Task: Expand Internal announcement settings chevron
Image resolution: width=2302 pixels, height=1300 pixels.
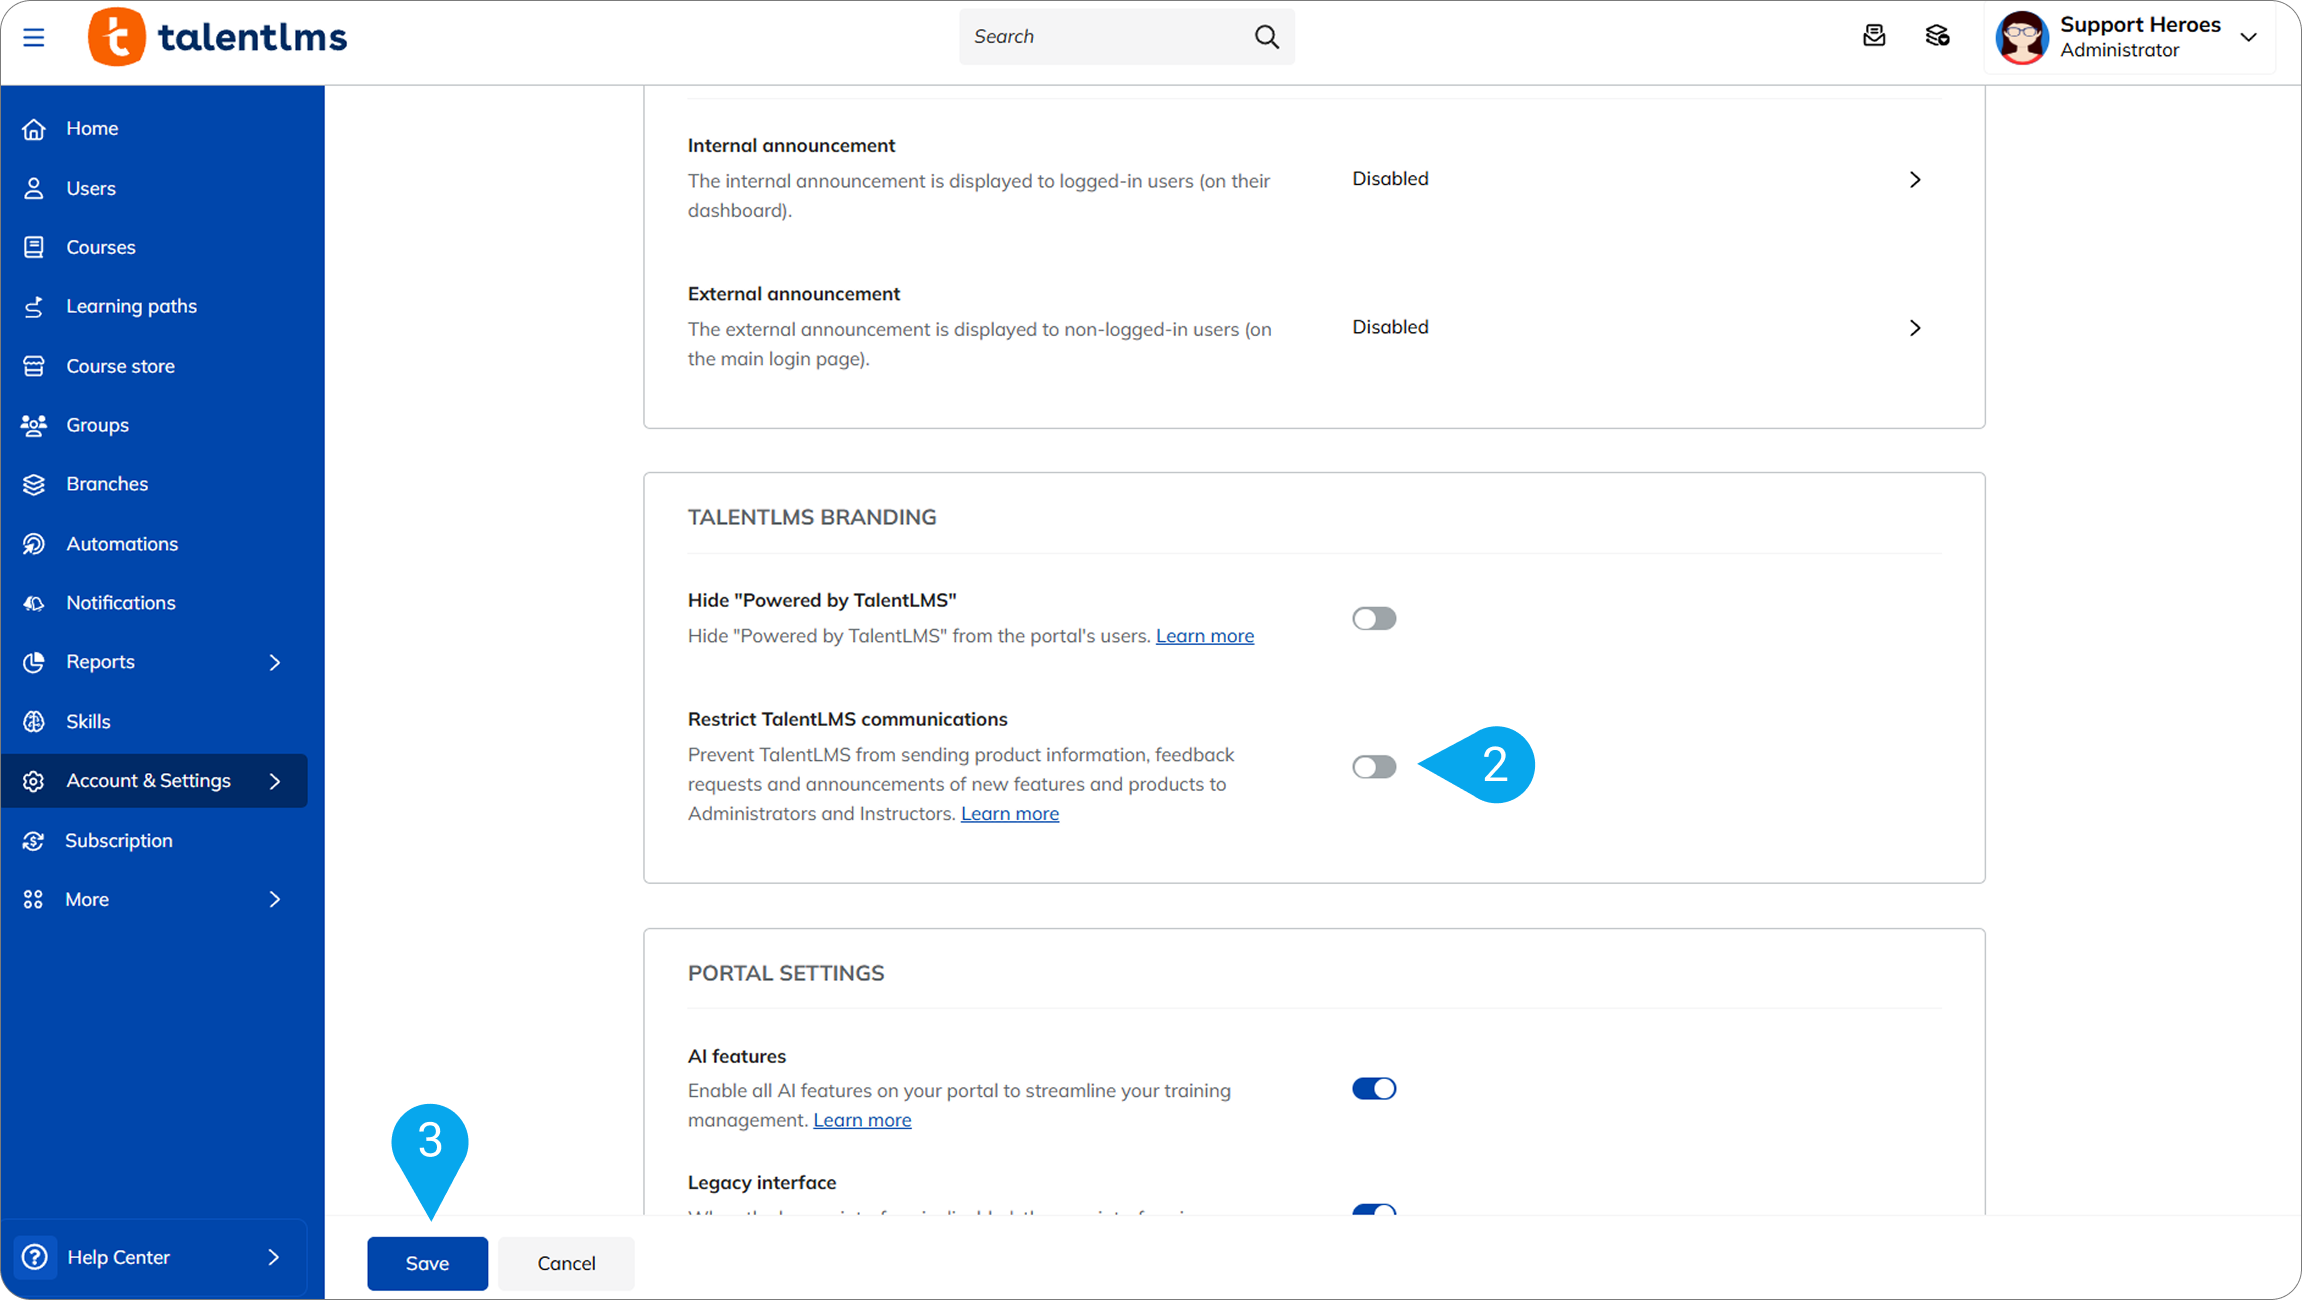Action: click(x=1914, y=180)
